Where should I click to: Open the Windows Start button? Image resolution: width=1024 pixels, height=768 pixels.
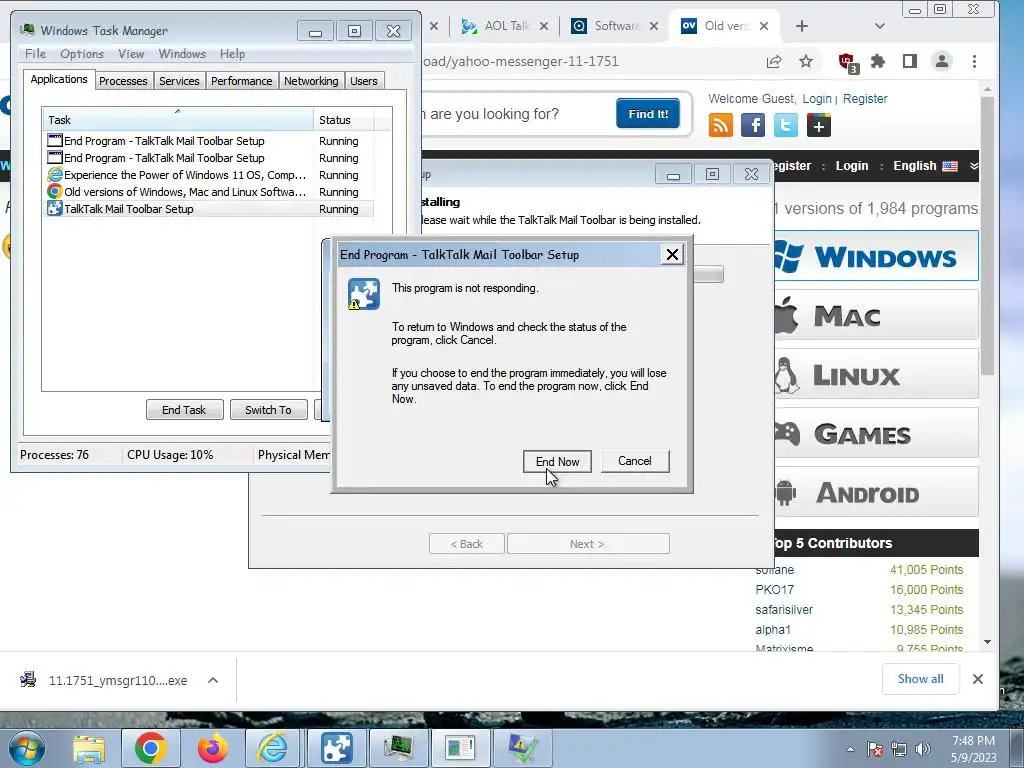click(26, 748)
